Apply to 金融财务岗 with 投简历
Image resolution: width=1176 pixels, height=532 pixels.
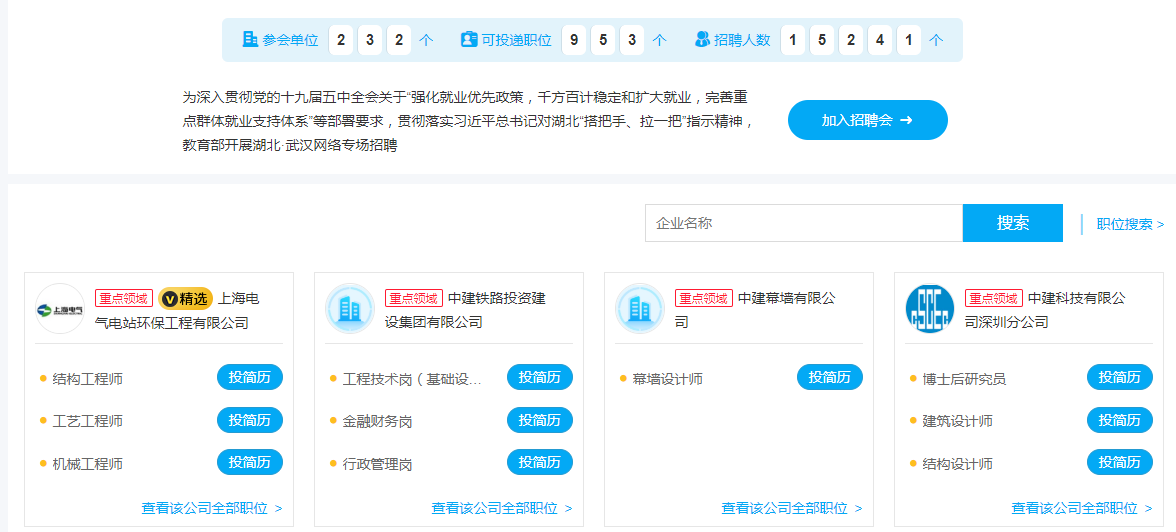pyautogui.click(x=539, y=420)
